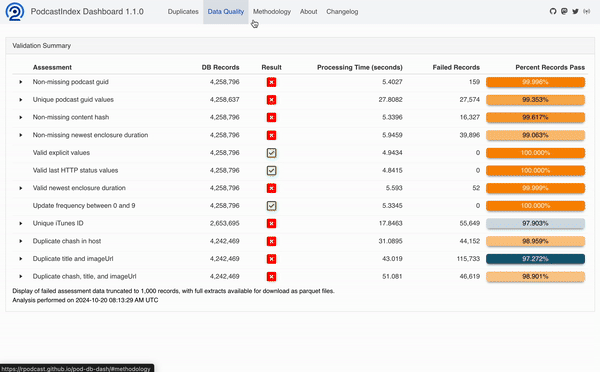Screen dimensions: 600x372
Task: Click the 99.996% pass bar
Action: click(x=535, y=82)
